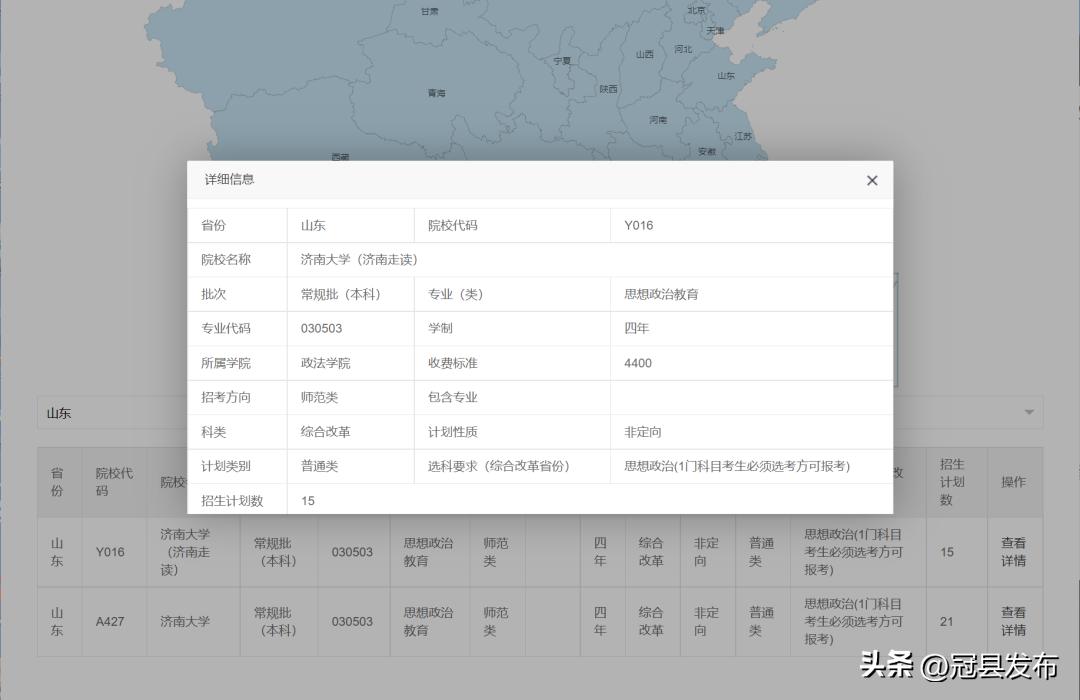Image resolution: width=1080 pixels, height=700 pixels.
Task: Click the 收费标准 label in the dialog
Action: click(453, 363)
